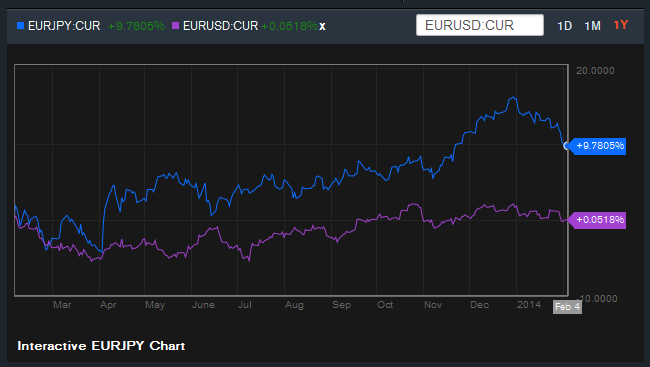Click the Oct axis label
The width and height of the screenshot is (650, 367).
[x=385, y=305]
